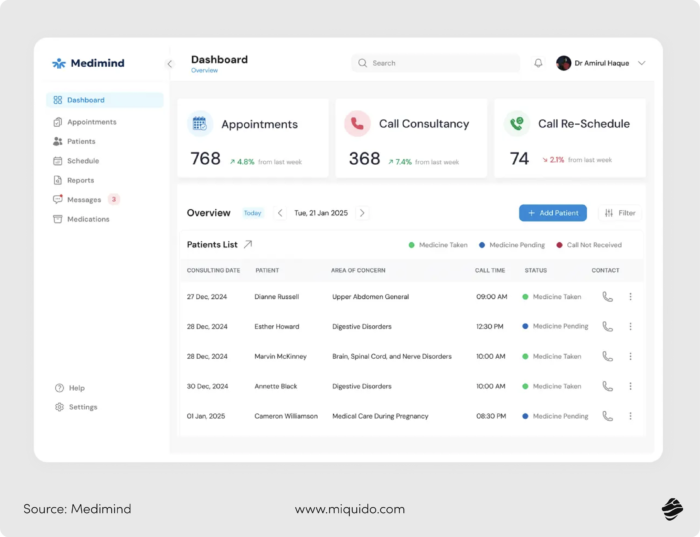The width and height of the screenshot is (700, 537).
Task: Click patient name Dianne Russell
Action: pos(277,297)
